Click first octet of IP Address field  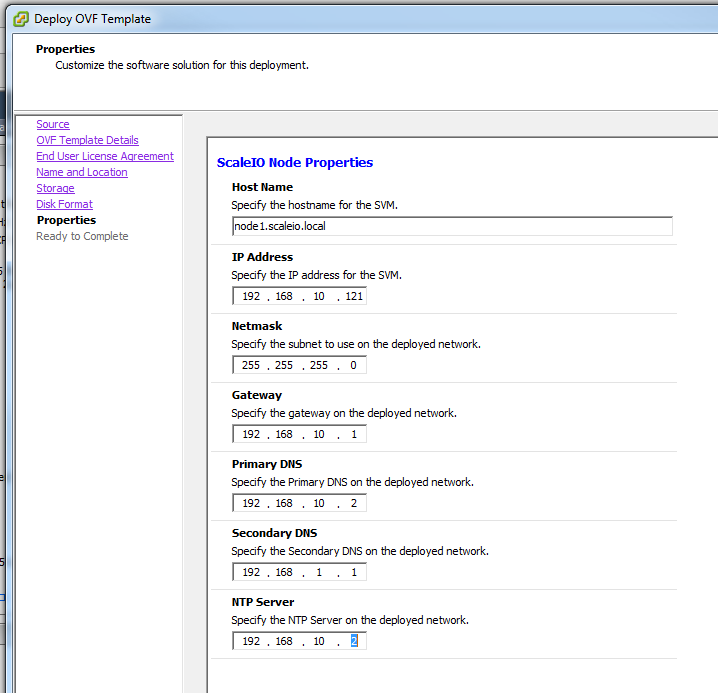pyautogui.click(x=251, y=296)
